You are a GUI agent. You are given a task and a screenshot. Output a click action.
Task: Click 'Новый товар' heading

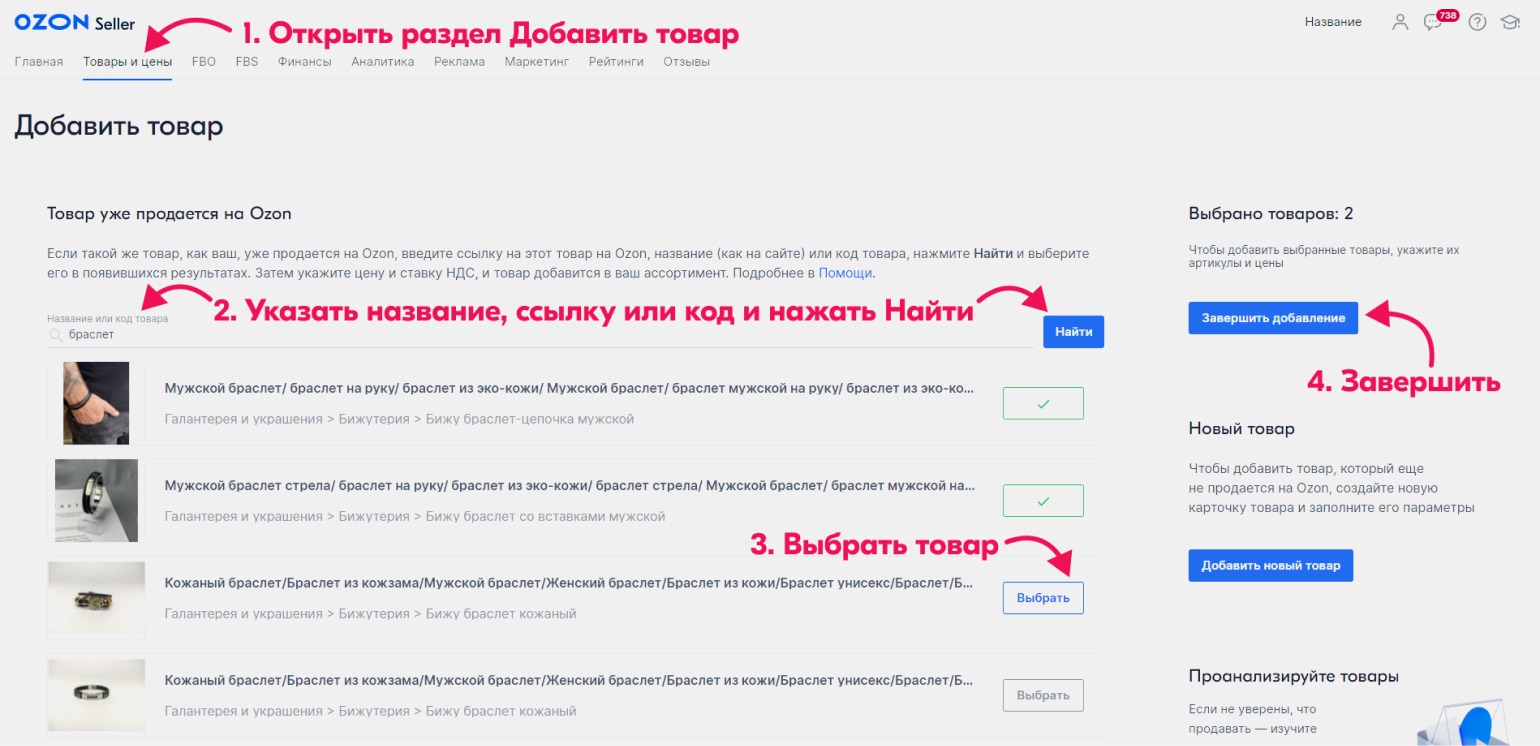(x=1242, y=428)
